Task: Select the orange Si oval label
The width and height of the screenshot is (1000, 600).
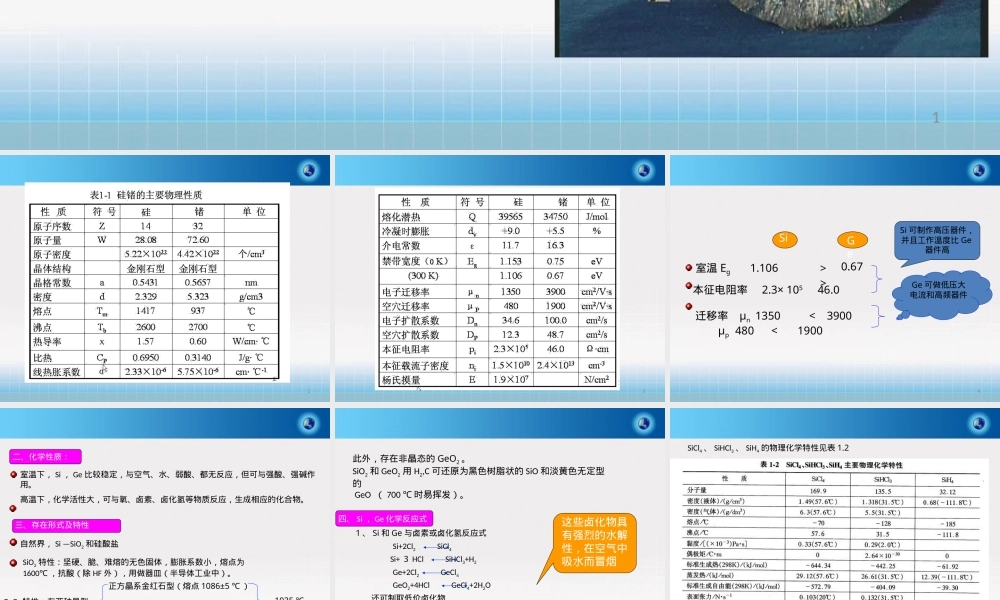Action: coord(784,238)
